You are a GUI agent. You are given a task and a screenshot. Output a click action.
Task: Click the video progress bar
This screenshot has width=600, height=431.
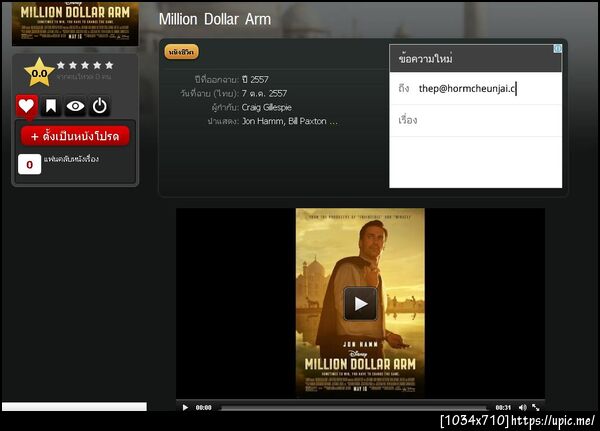pos(354,408)
